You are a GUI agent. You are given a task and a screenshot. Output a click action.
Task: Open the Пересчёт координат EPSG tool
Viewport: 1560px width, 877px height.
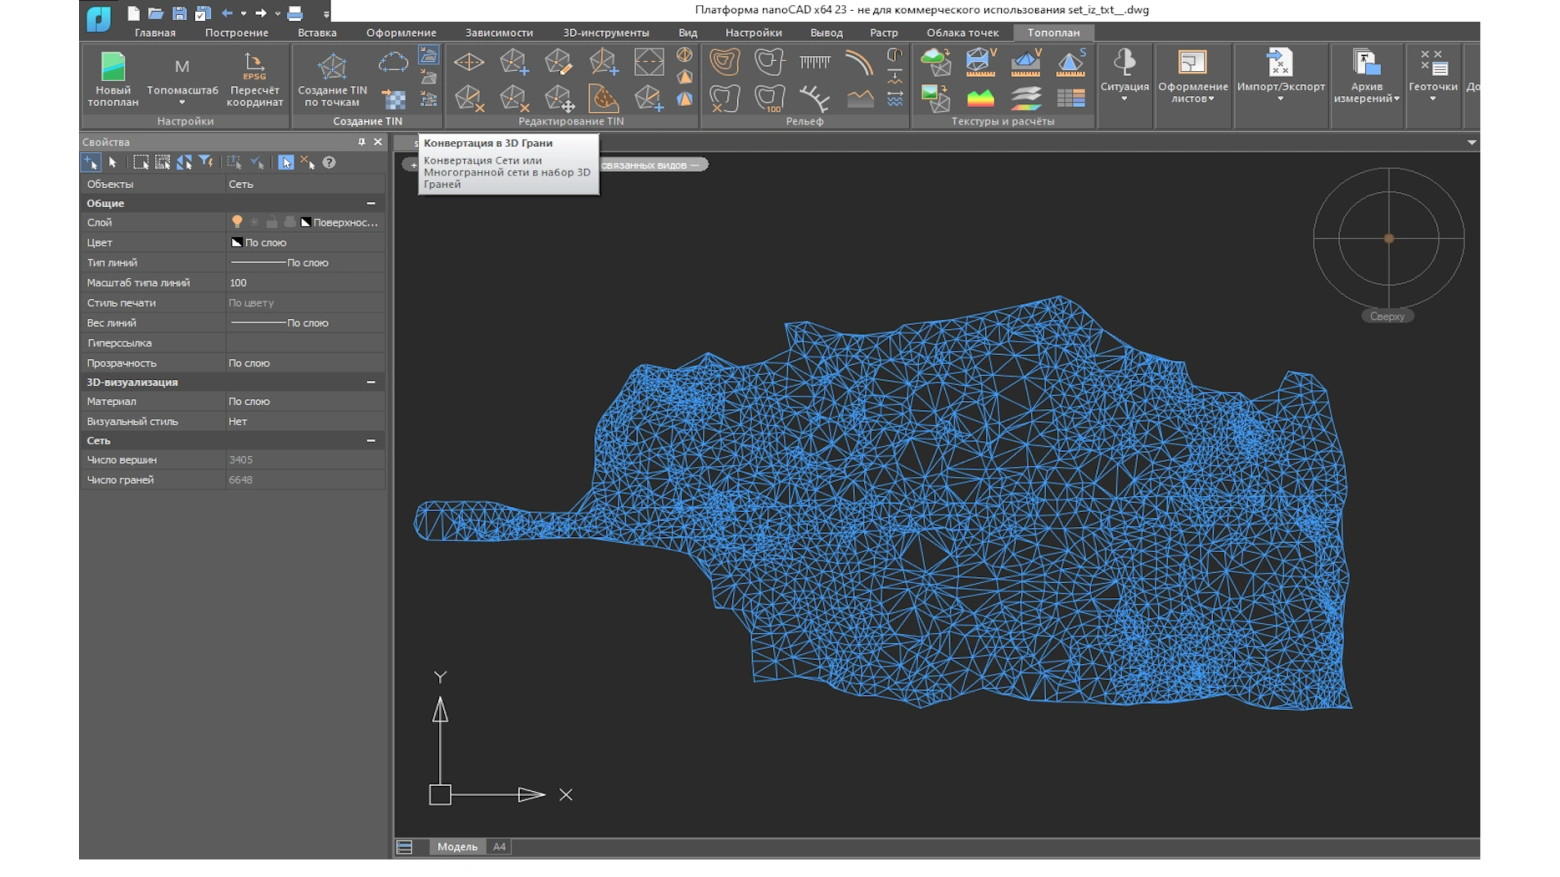(254, 68)
